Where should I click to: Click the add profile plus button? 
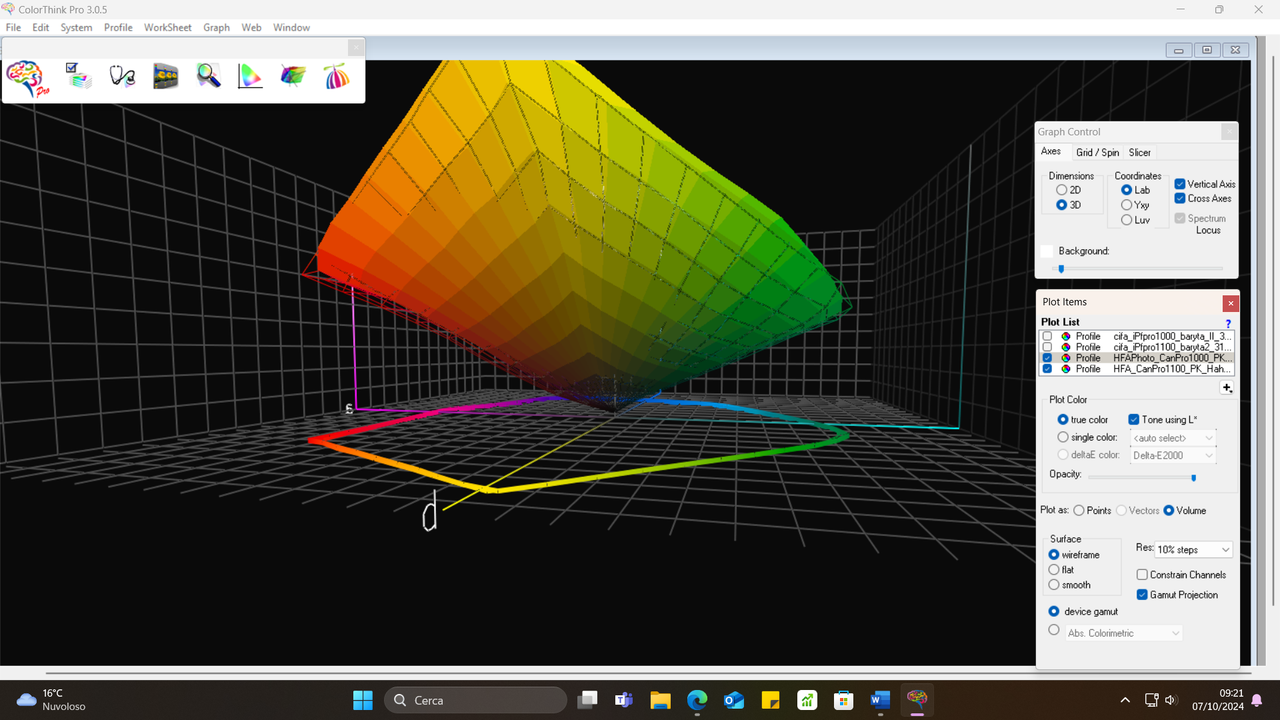[1227, 387]
